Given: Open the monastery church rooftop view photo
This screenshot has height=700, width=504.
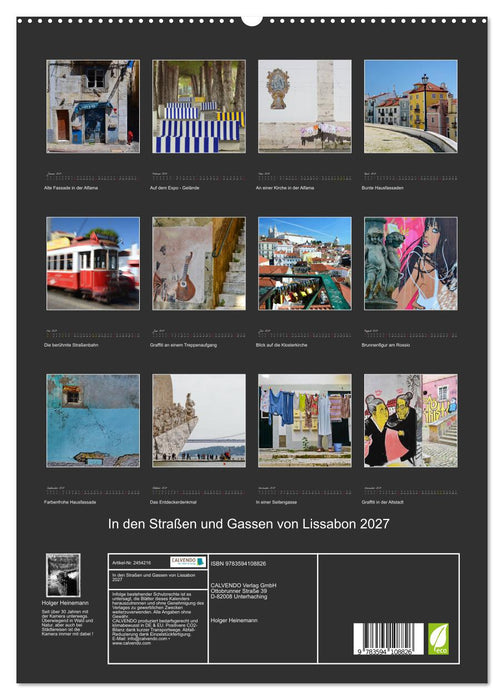Looking at the screenshot, I should [x=304, y=263].
